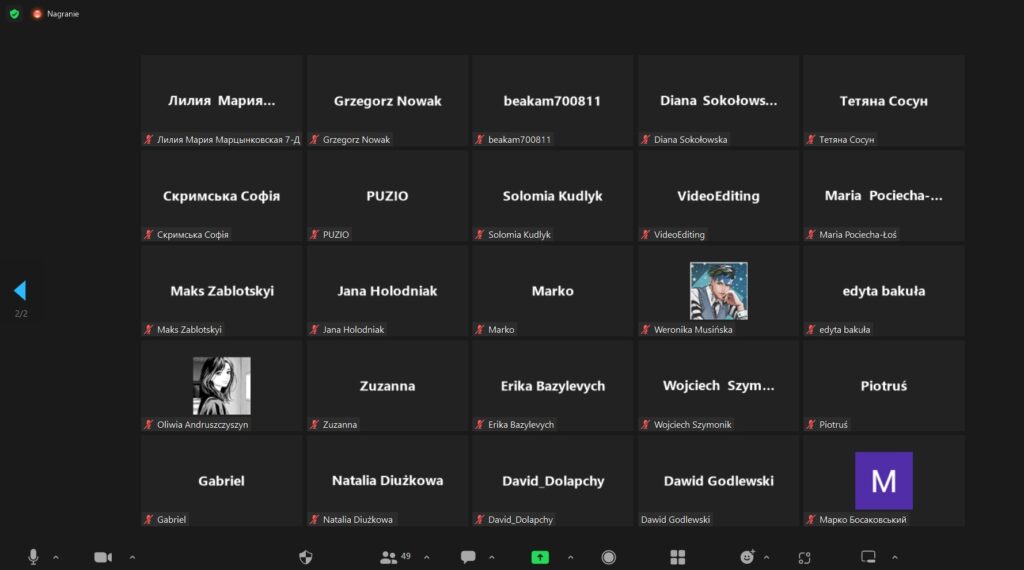1024x570 pixels.
Task: Select Weronika Musińska's video tile
Action: click(718, 290)
